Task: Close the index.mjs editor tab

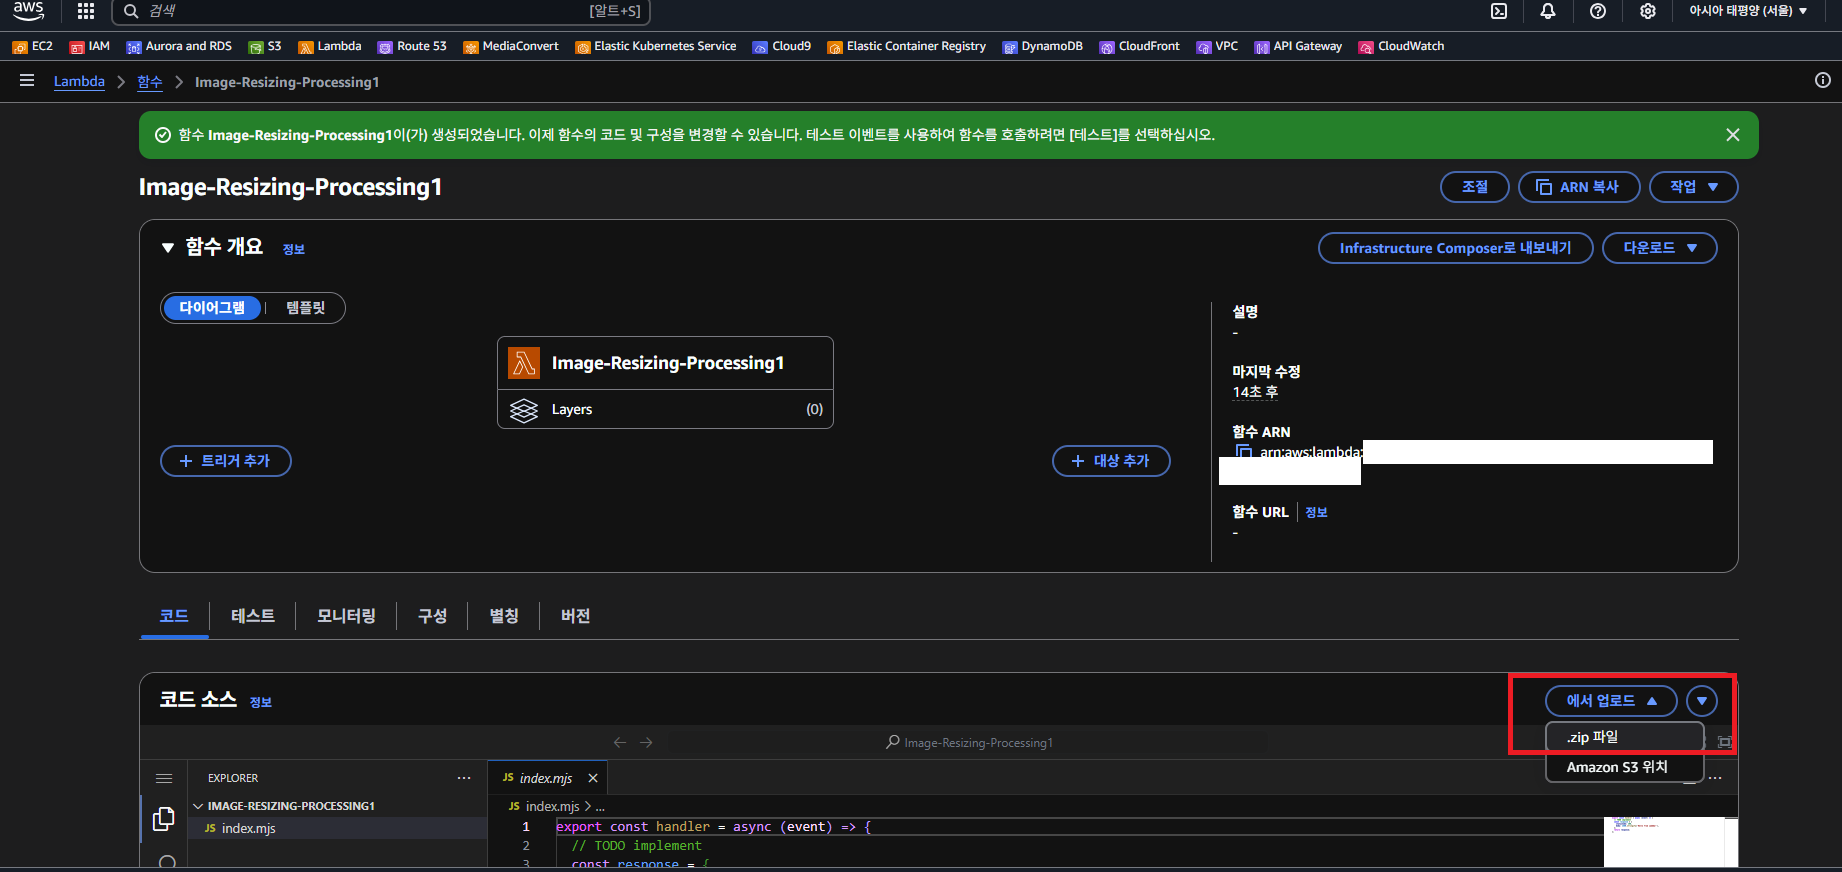Action: pyautogui.click(x=593, y=778)
